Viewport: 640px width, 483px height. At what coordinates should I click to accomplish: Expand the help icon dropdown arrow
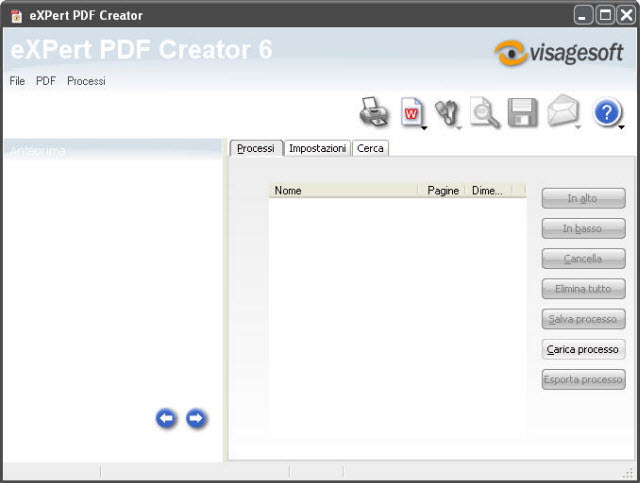pyautogui.click(x=621, y=128)
